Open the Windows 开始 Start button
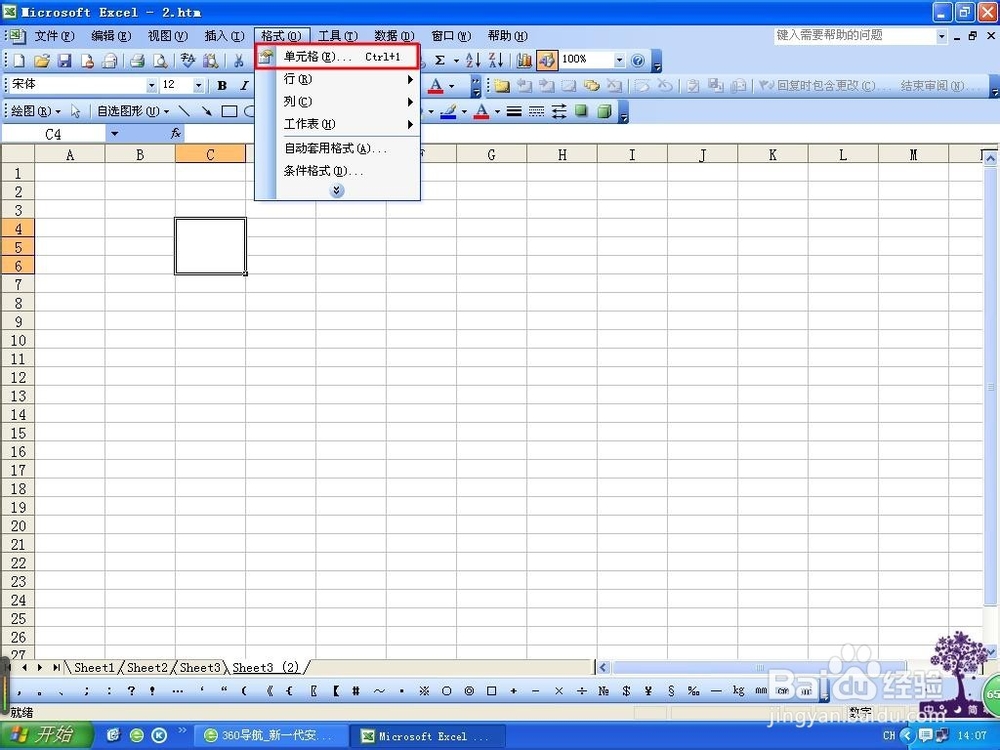The width and height of the screenshot is (1000, 750). pyautogui.click(x=46, y=735)
